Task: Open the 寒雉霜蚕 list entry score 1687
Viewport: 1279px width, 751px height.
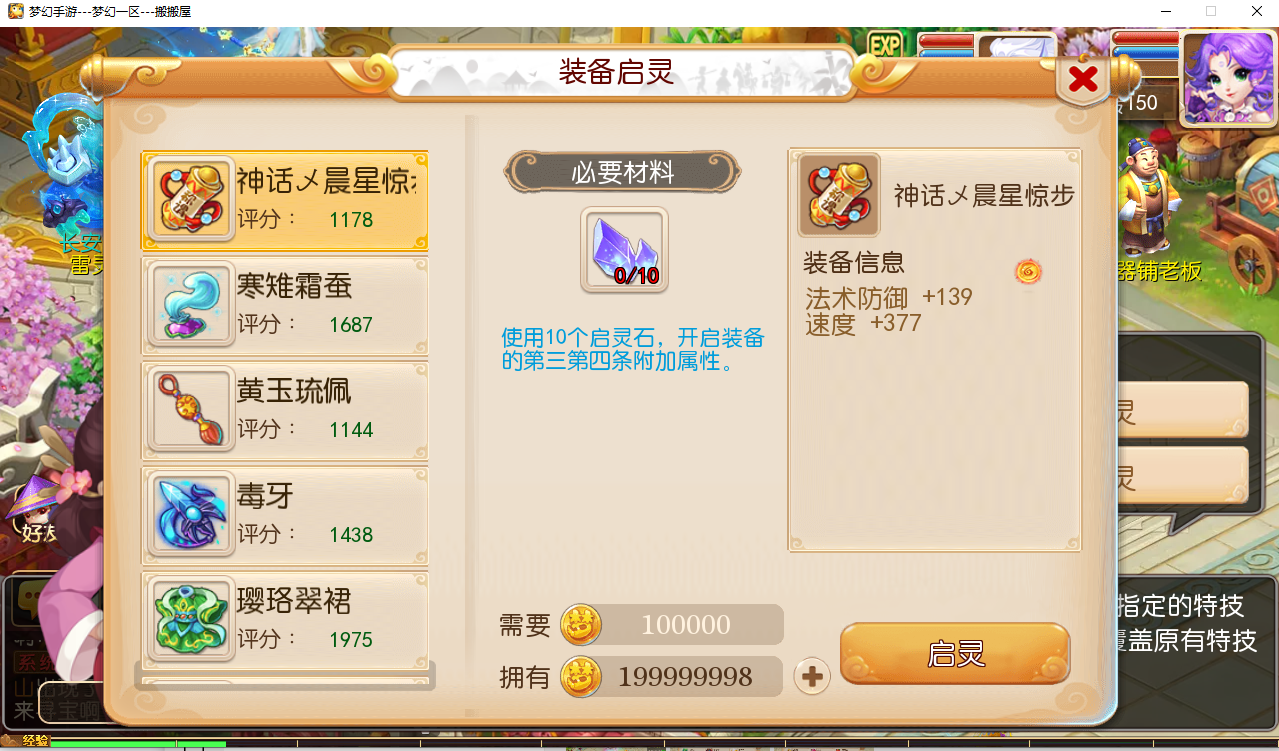Action: [285, 305]
